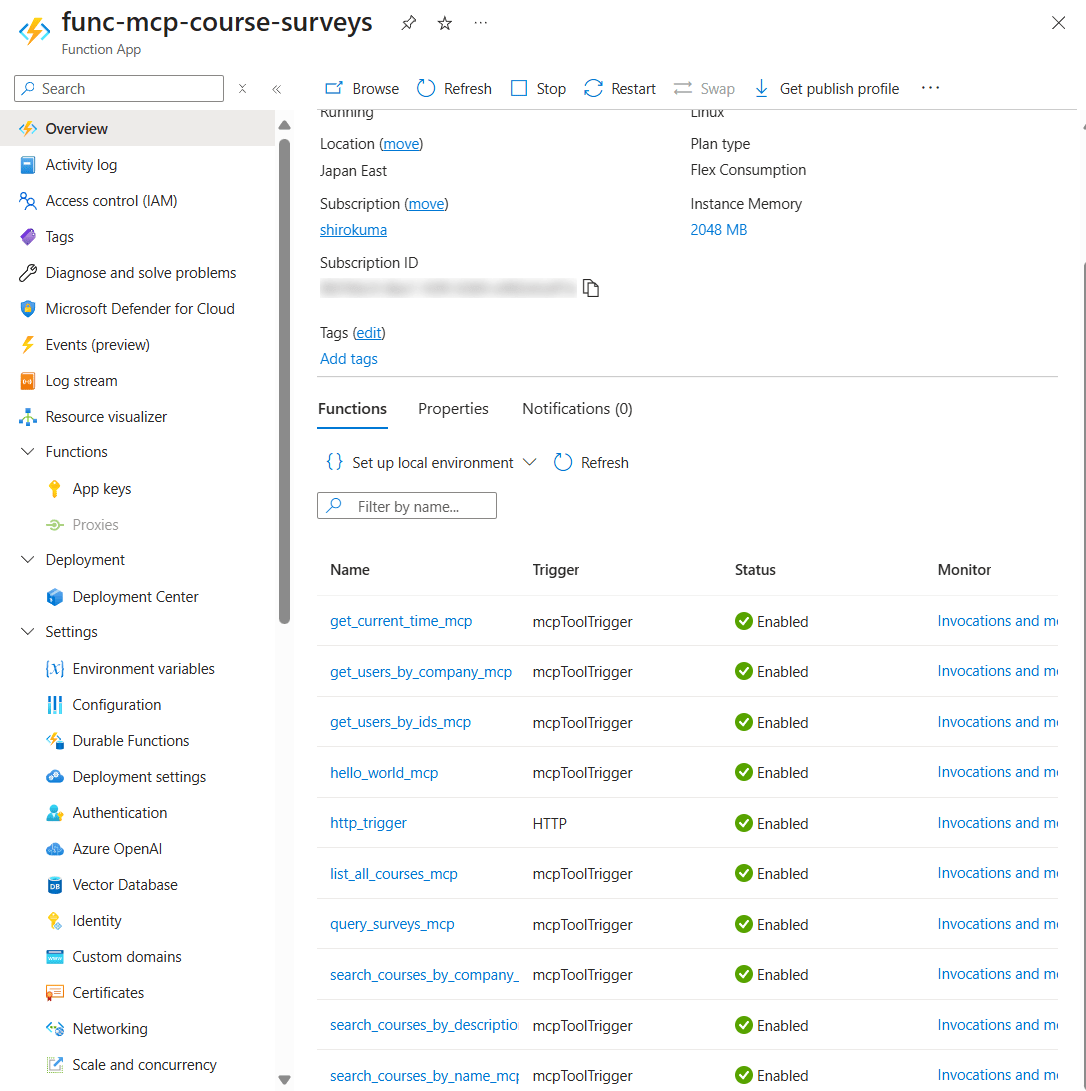Switch to the Properties tab

[453, 409]
